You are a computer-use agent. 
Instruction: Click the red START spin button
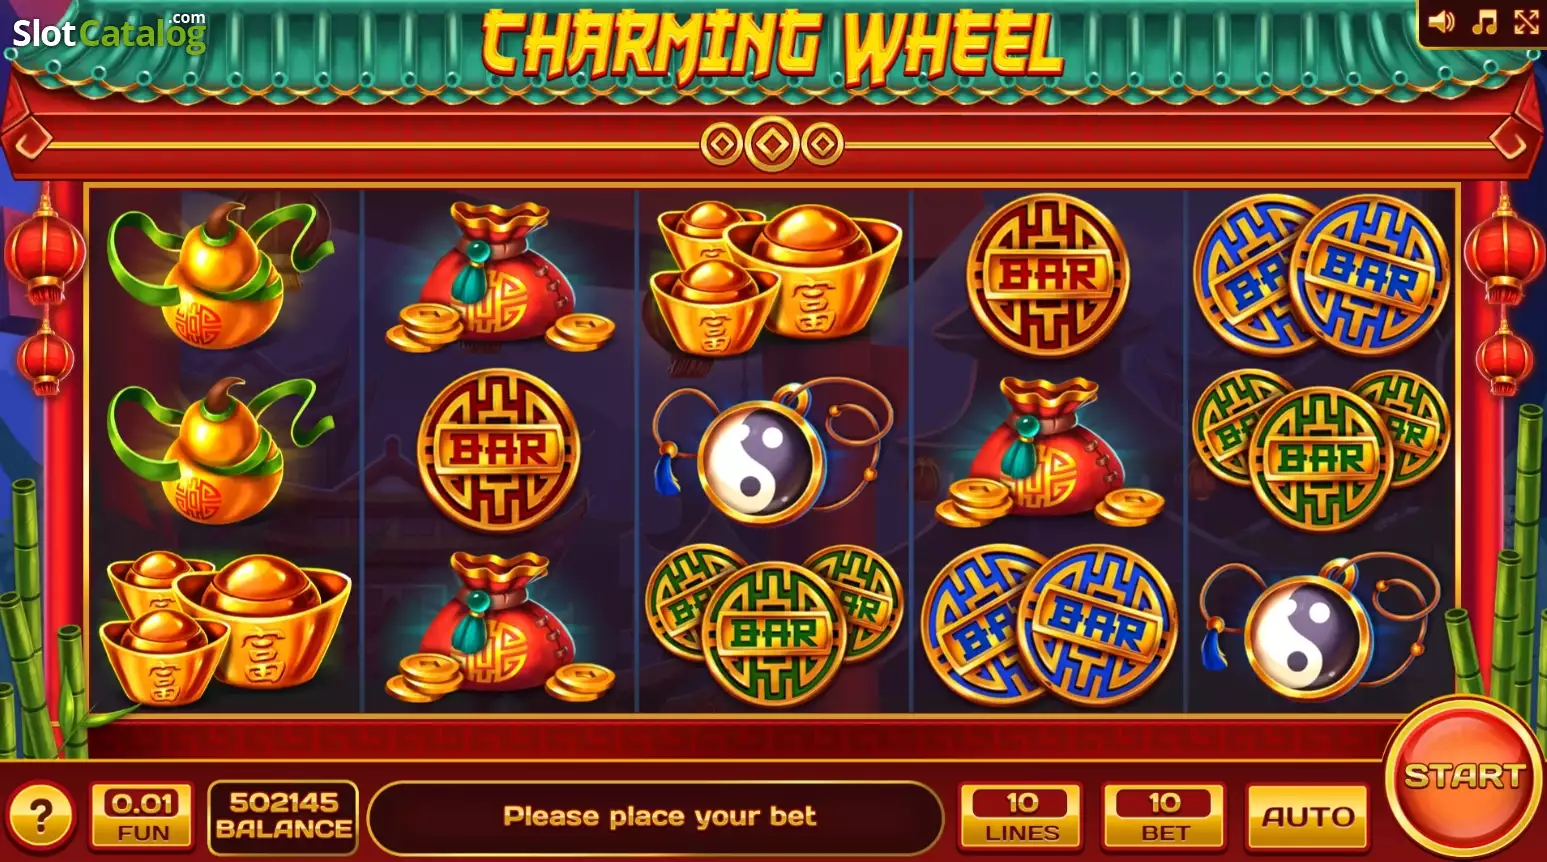point(1464,776)
